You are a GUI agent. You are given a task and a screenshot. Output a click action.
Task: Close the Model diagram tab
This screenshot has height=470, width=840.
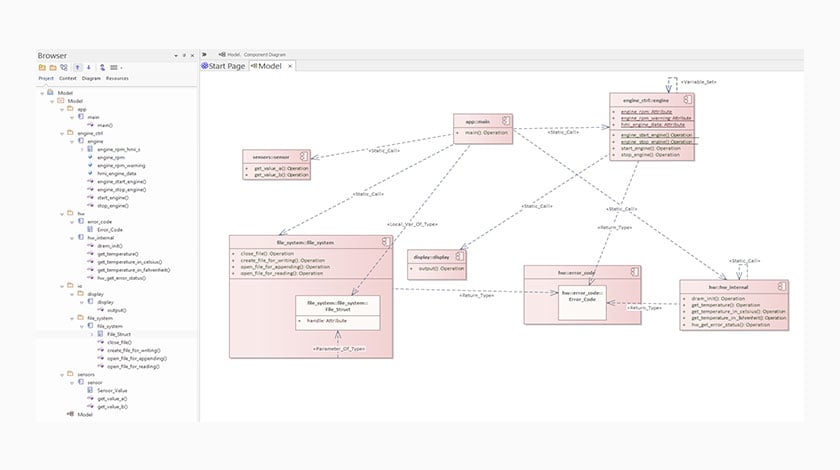point(290,66)
